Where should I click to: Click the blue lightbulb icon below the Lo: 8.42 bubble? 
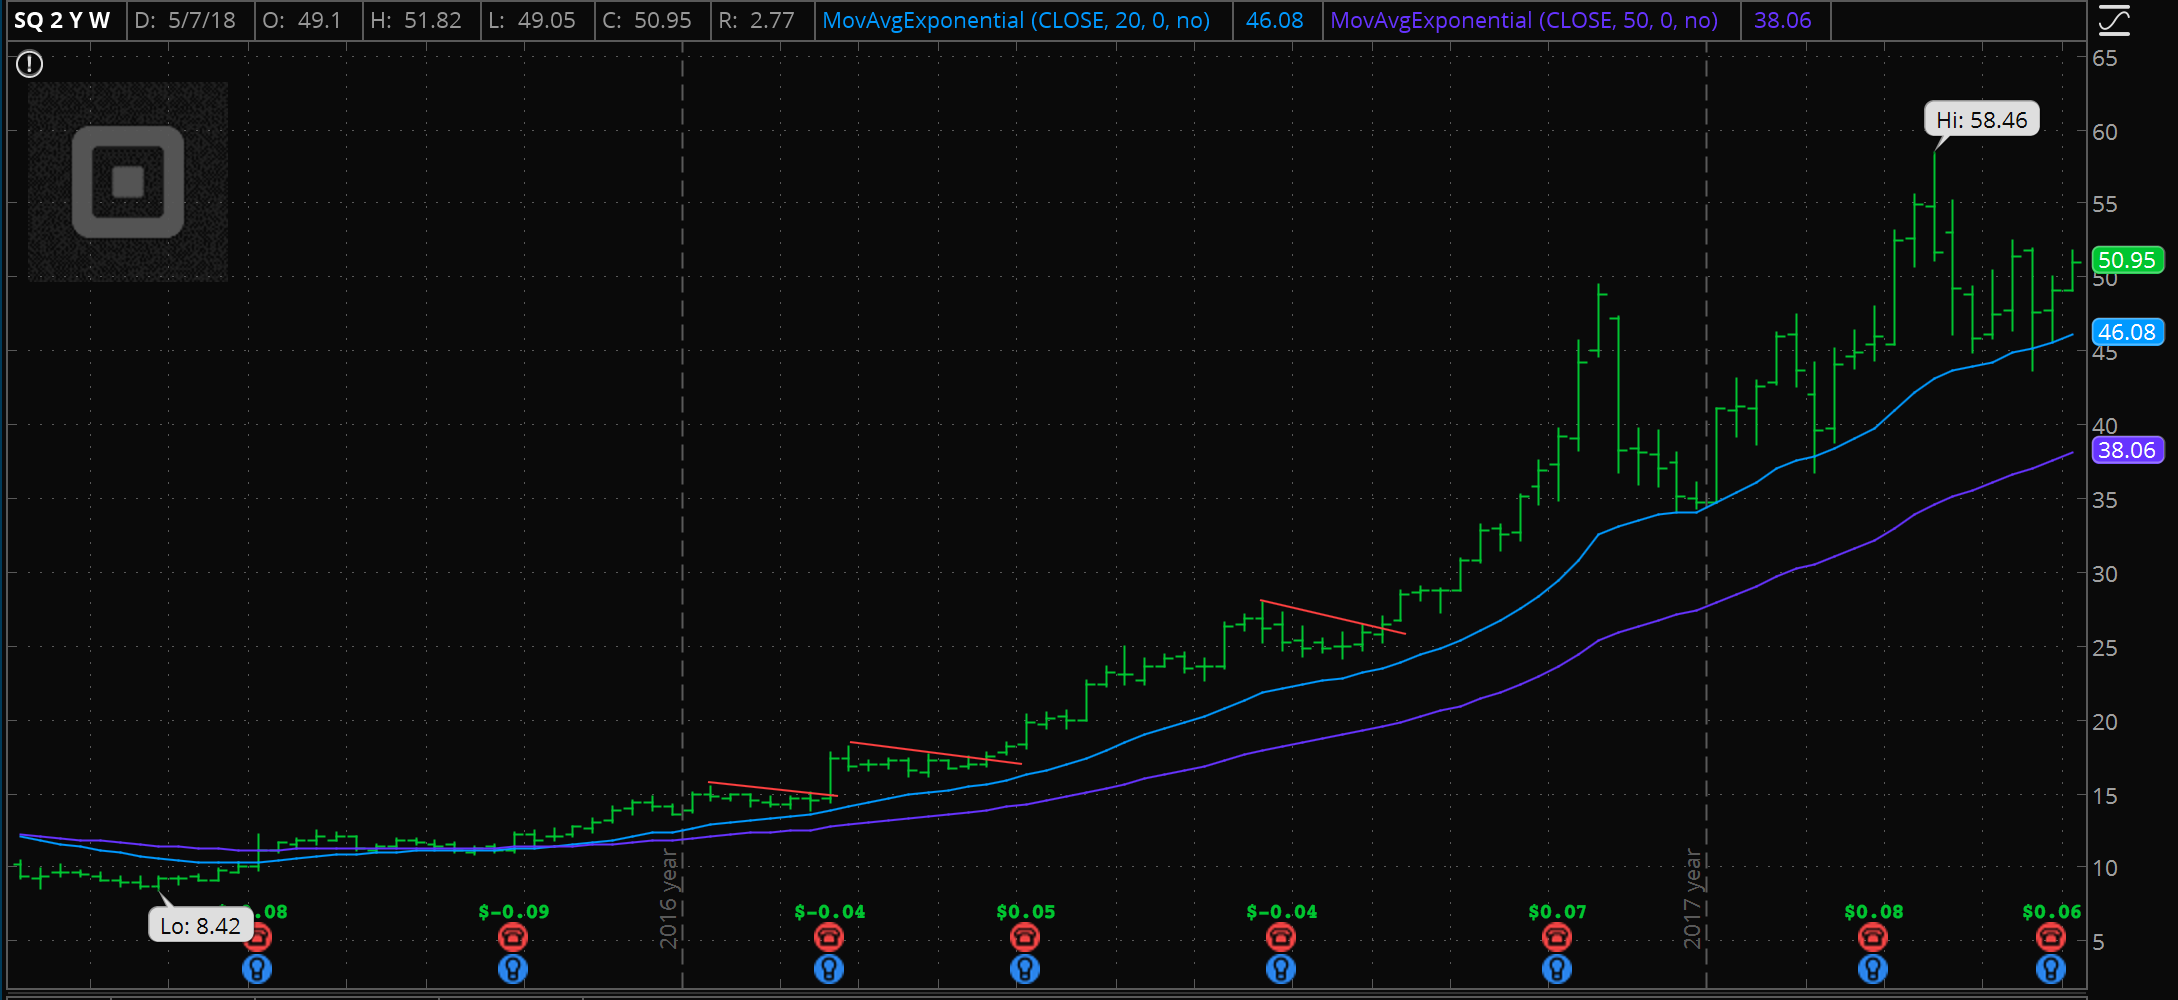(257, 969)
